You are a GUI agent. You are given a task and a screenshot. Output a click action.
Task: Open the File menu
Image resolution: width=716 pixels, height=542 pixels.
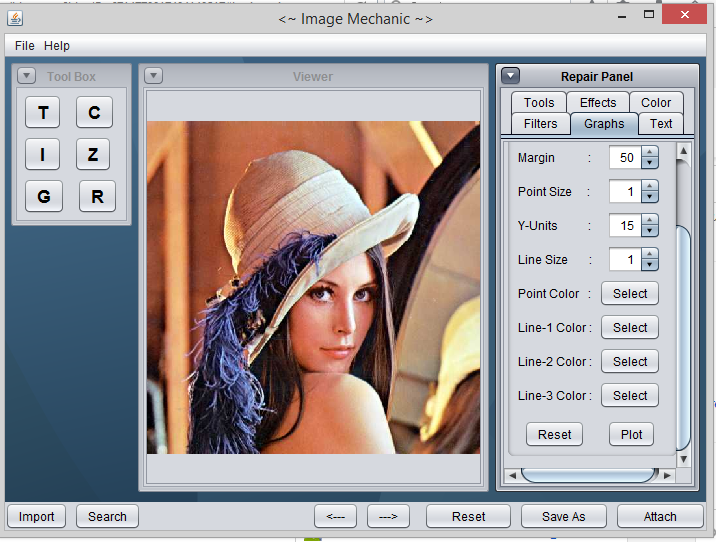click(25, 46)
